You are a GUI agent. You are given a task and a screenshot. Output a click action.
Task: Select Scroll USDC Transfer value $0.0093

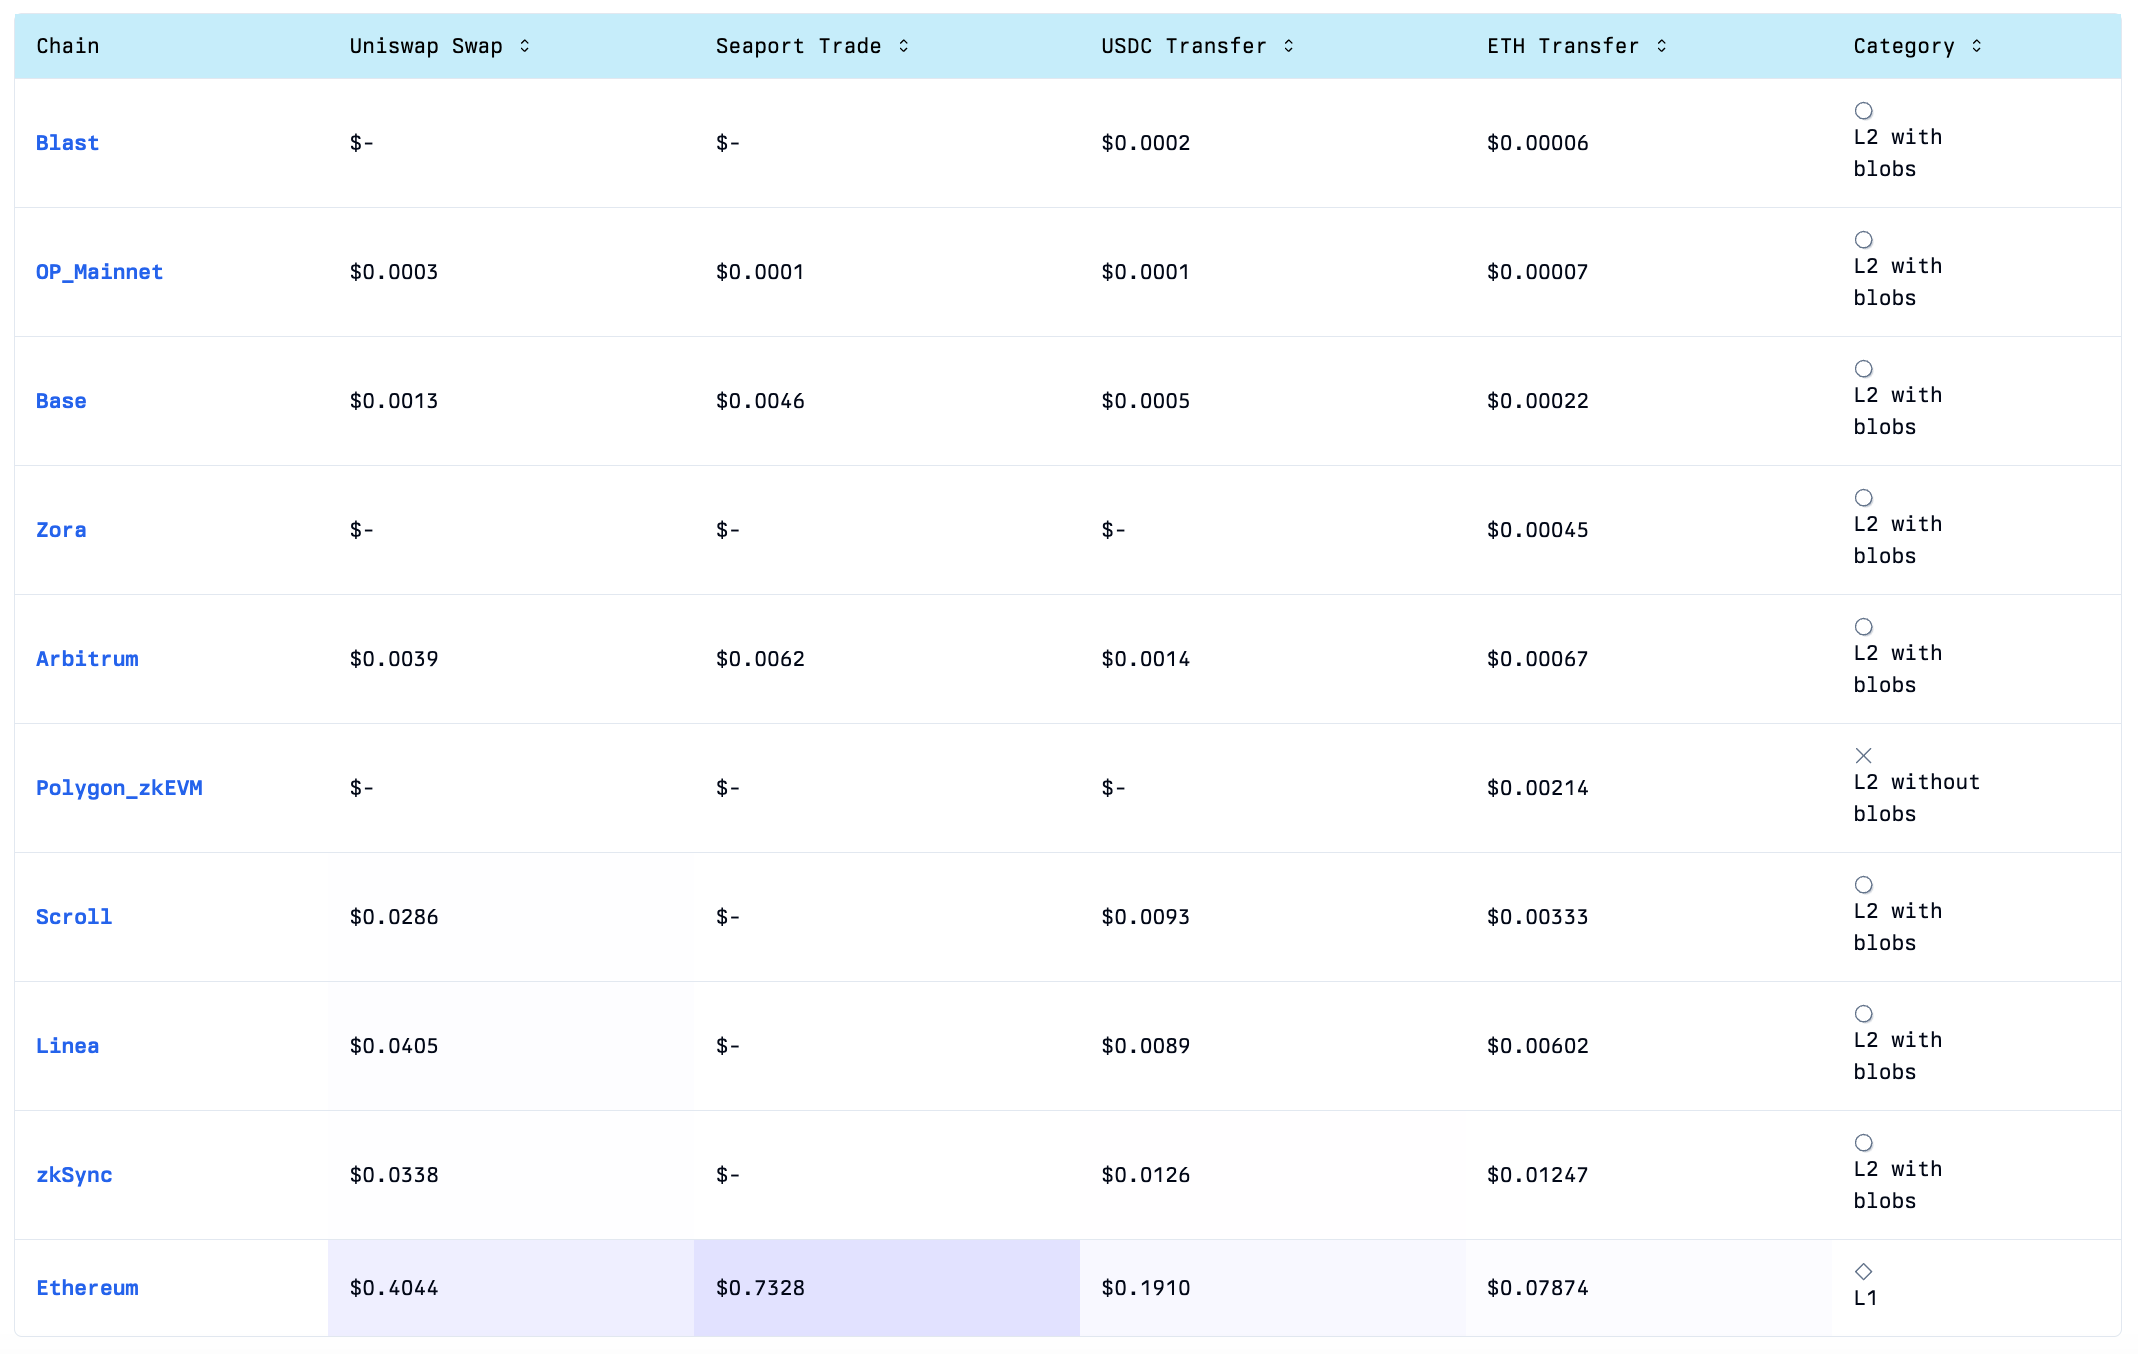(1145, 917)
